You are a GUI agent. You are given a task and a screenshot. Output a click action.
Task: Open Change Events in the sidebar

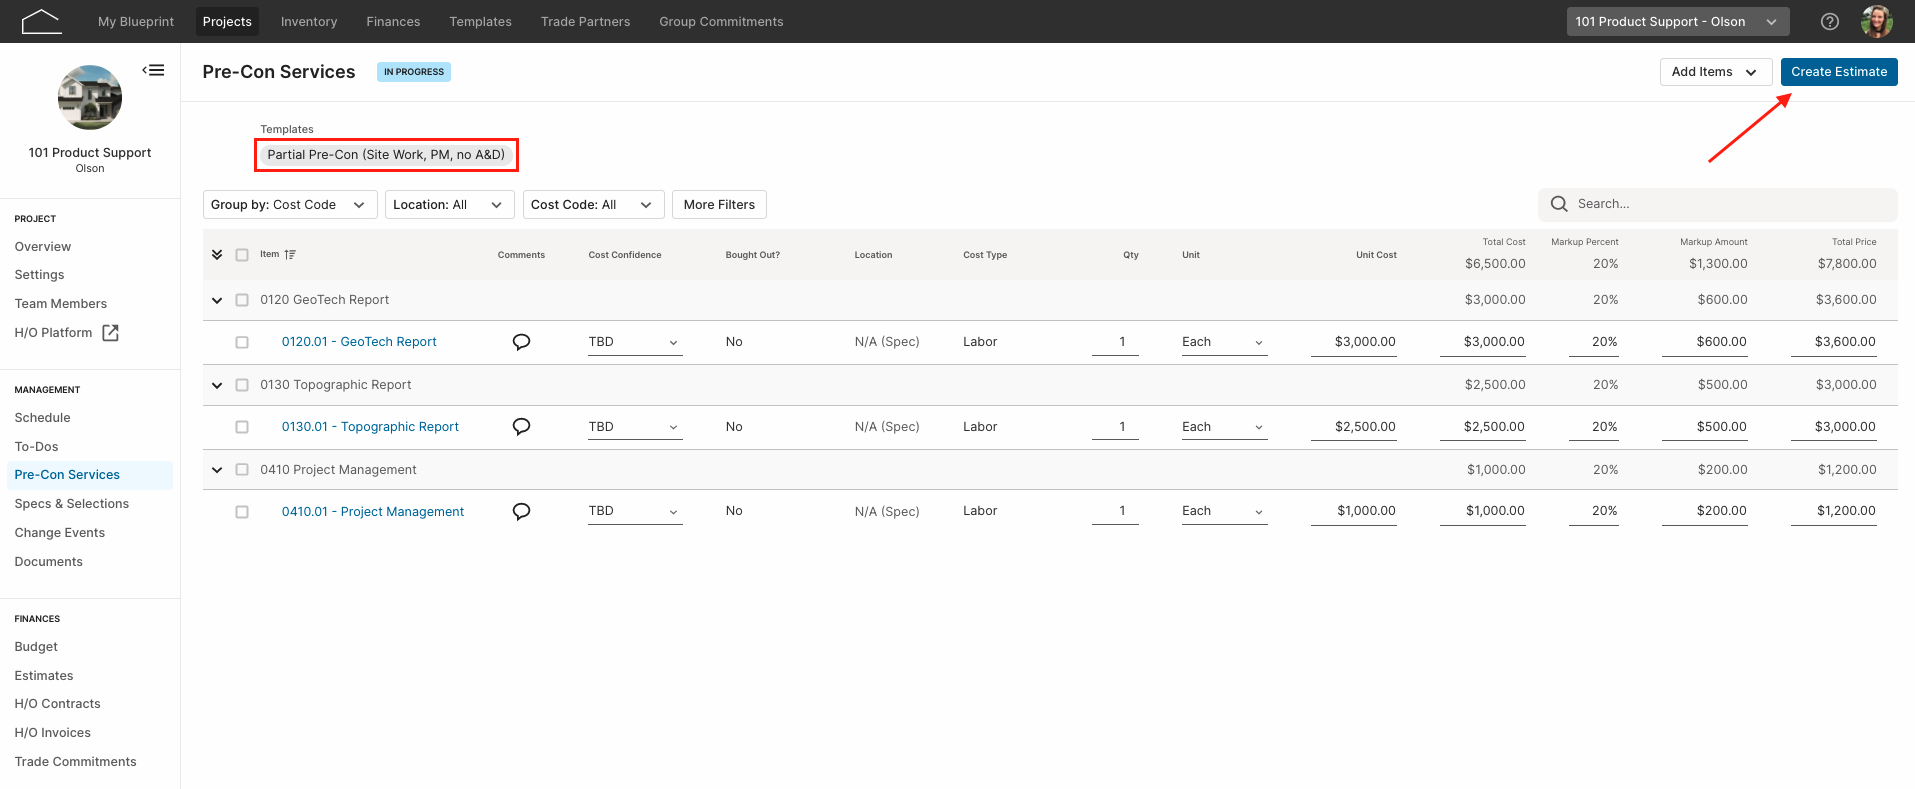(60, 533)
